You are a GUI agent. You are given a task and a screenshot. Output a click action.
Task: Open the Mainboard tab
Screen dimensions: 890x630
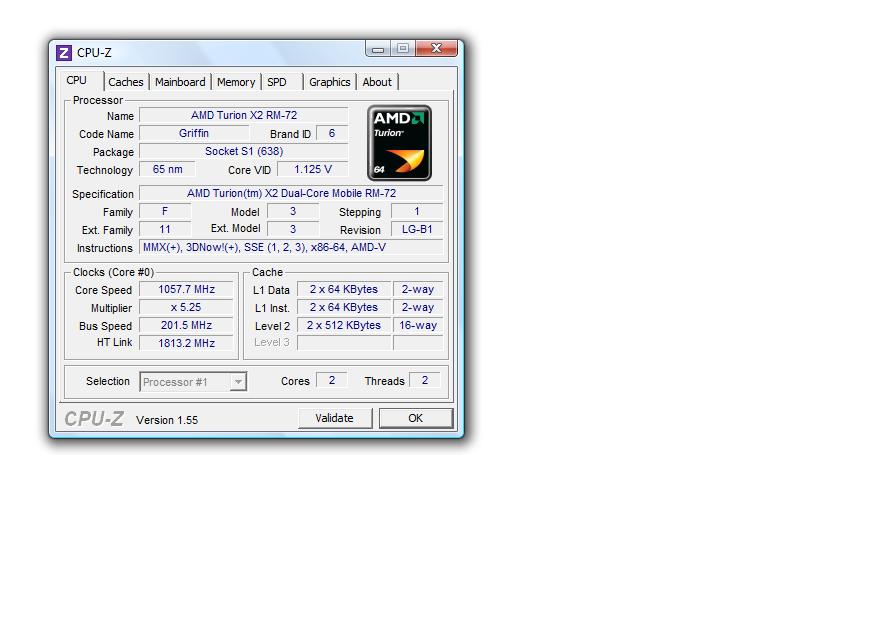pyautogui.click(x=180, y=82)
